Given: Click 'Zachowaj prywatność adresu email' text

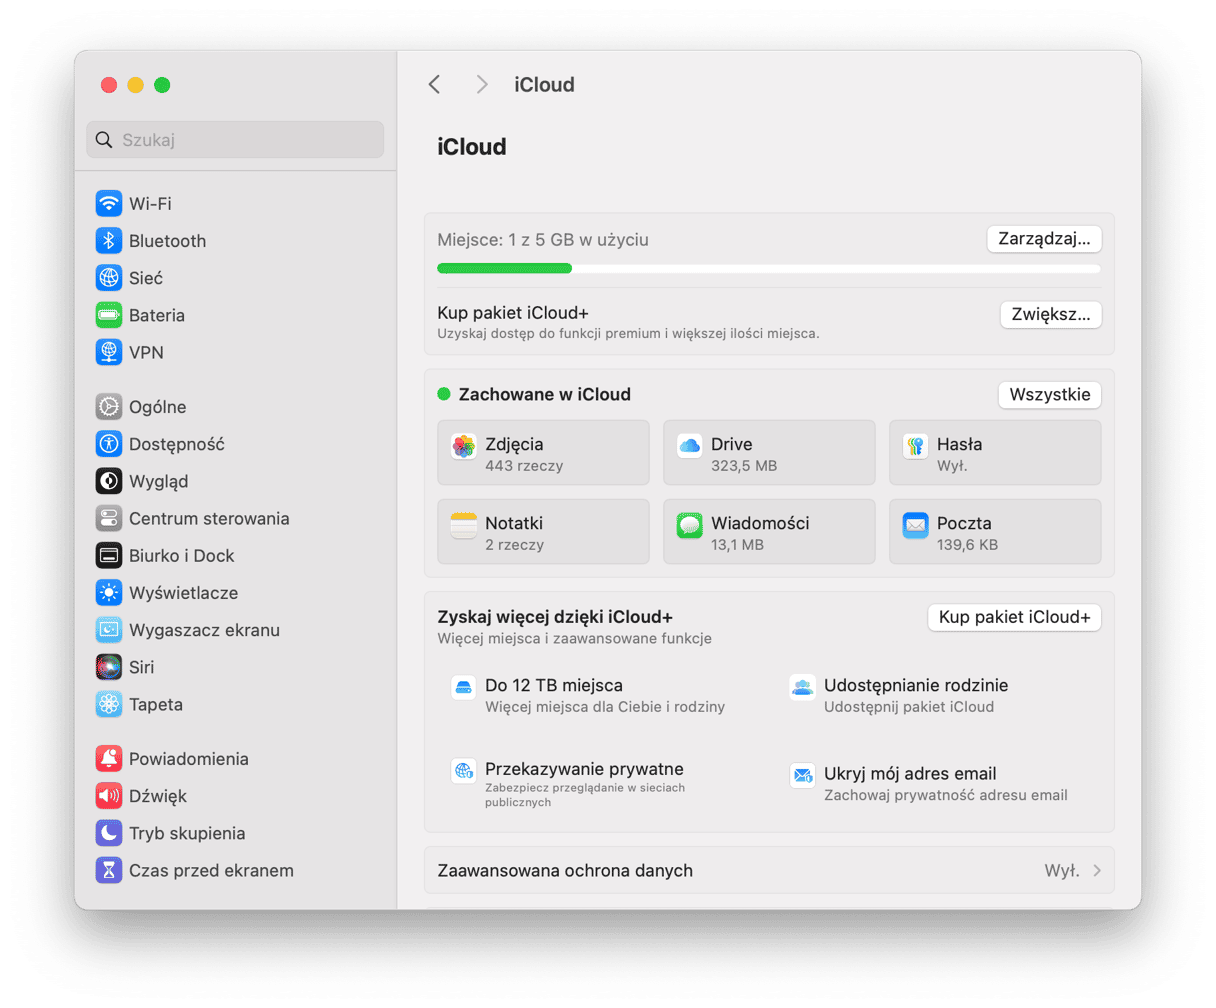Looking at the screenshot, I should pyautogui.click(x=946, y=796).
